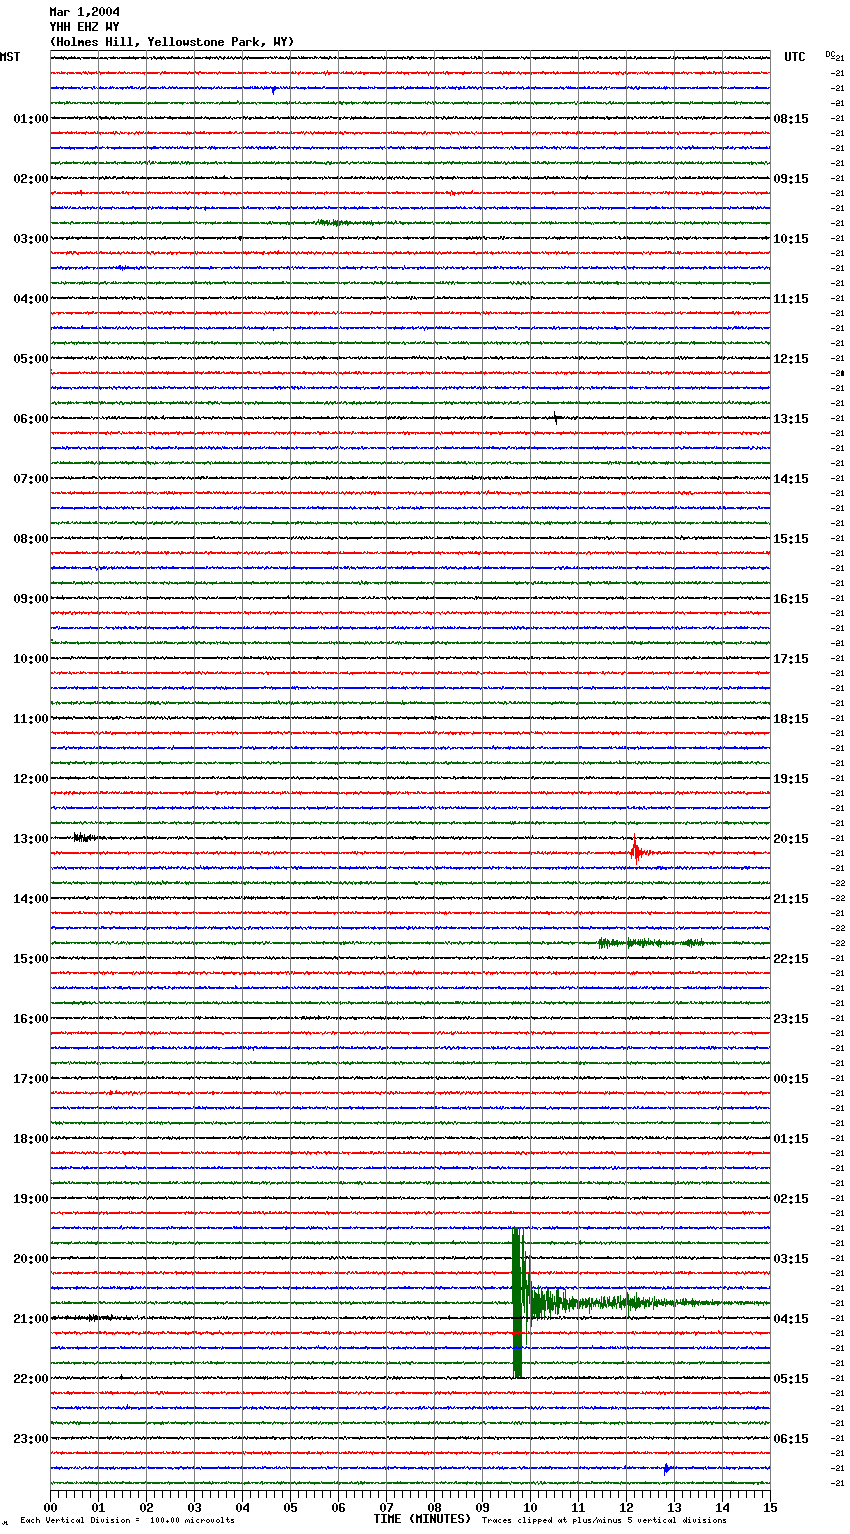Click "Each Vertical Division = 100.00 microvolts" note
Viewport: 850px width, 1534px height.
tap(127, 1521)
